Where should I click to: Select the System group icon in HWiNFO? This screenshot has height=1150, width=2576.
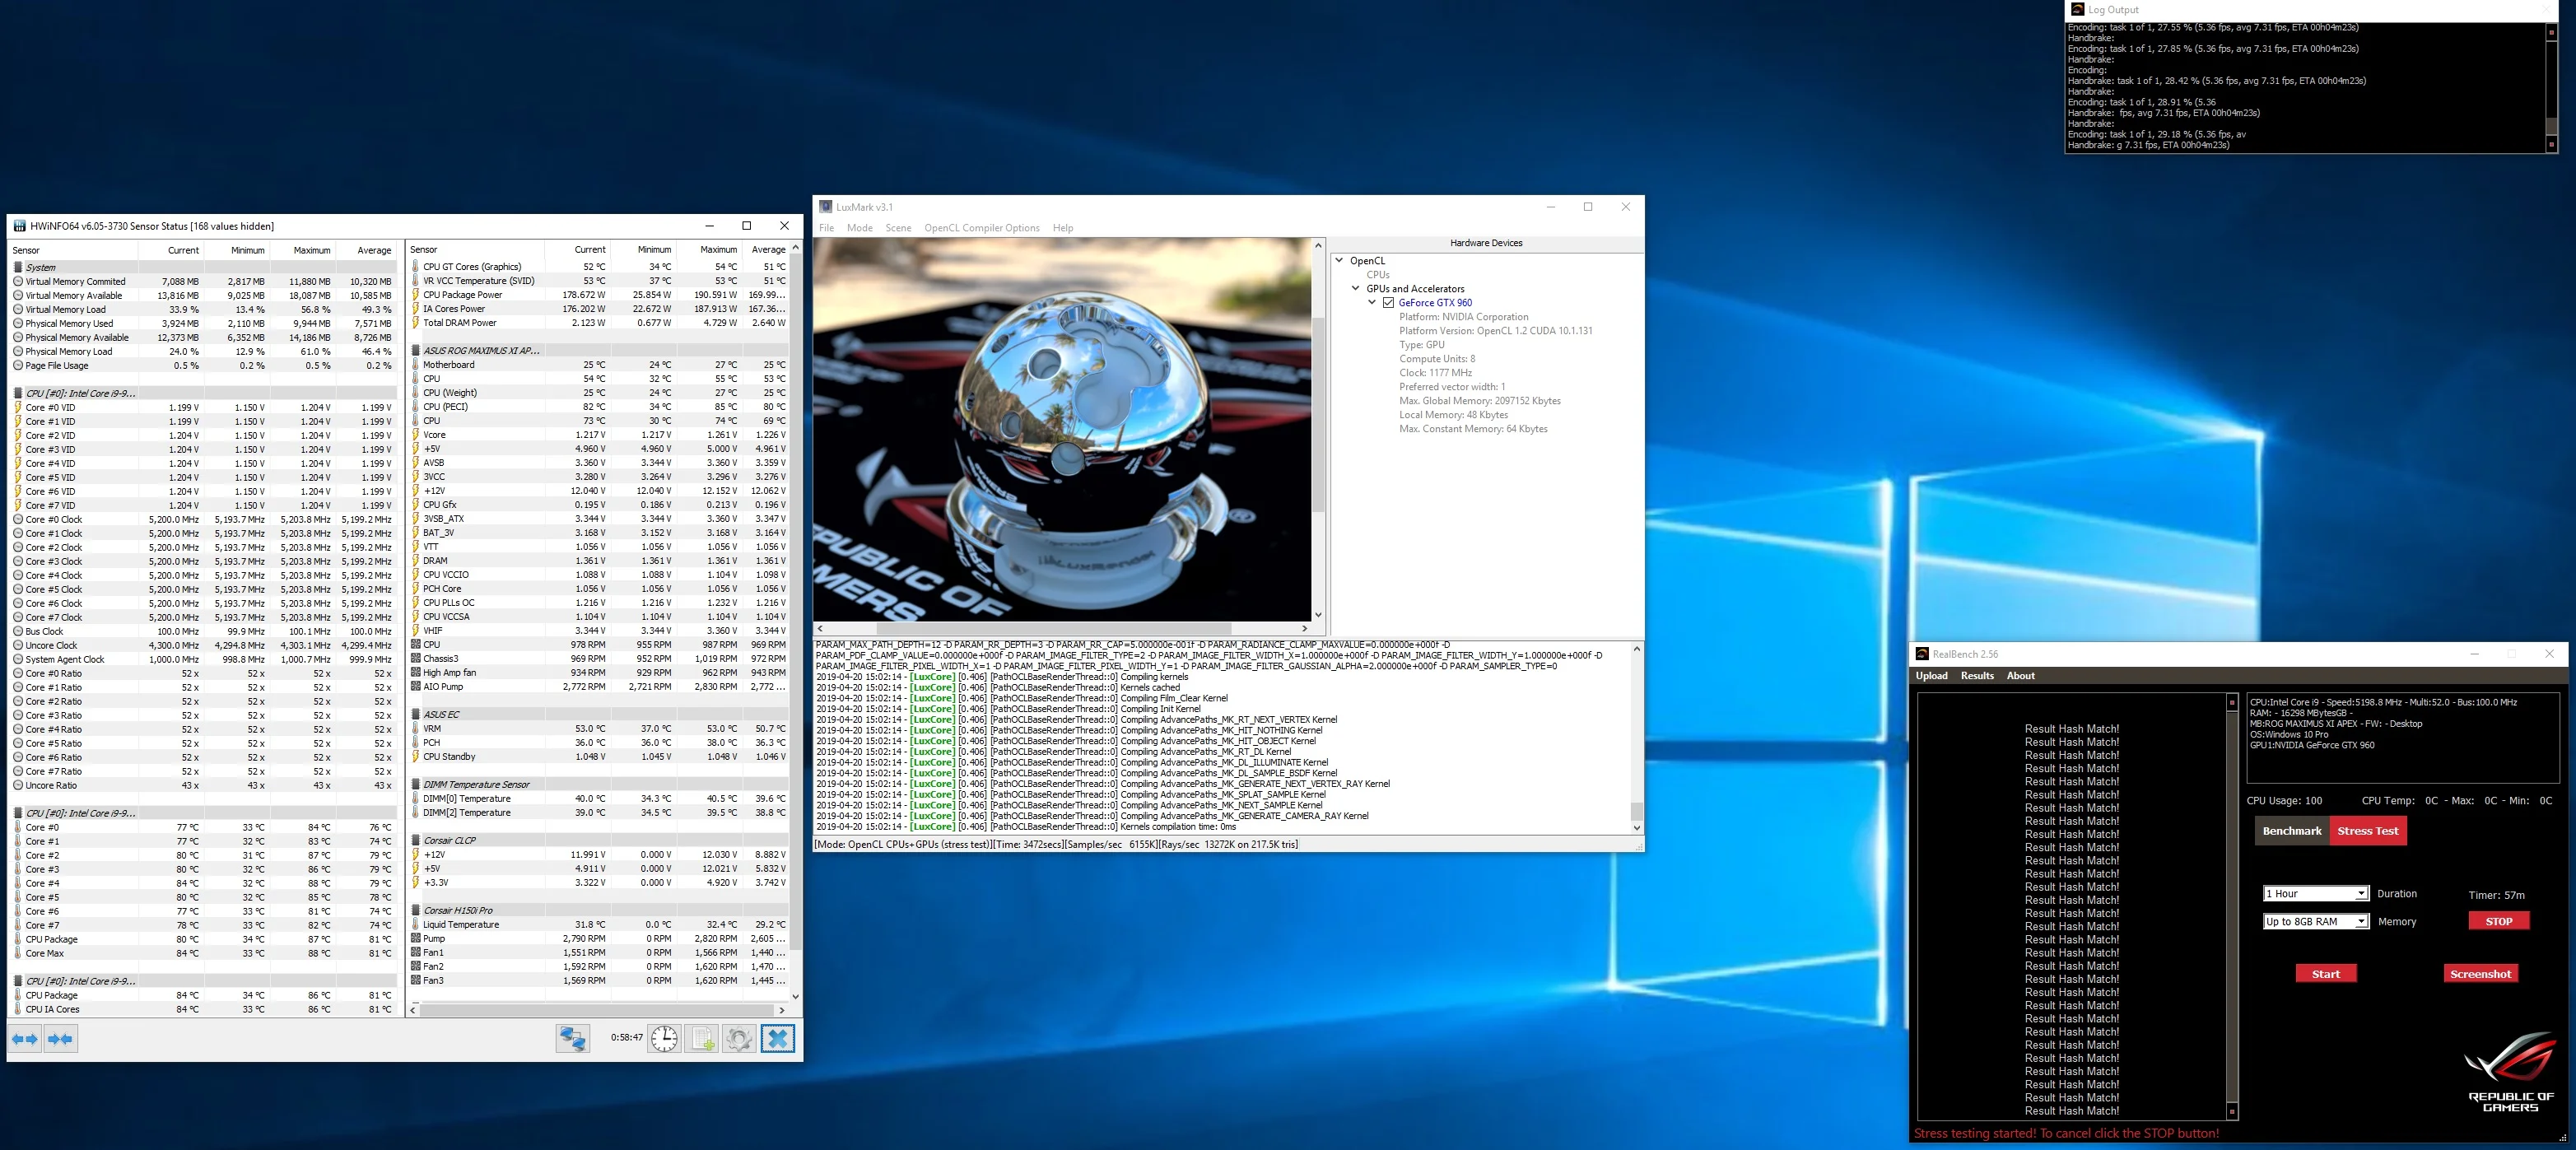(x=18, y=267)
